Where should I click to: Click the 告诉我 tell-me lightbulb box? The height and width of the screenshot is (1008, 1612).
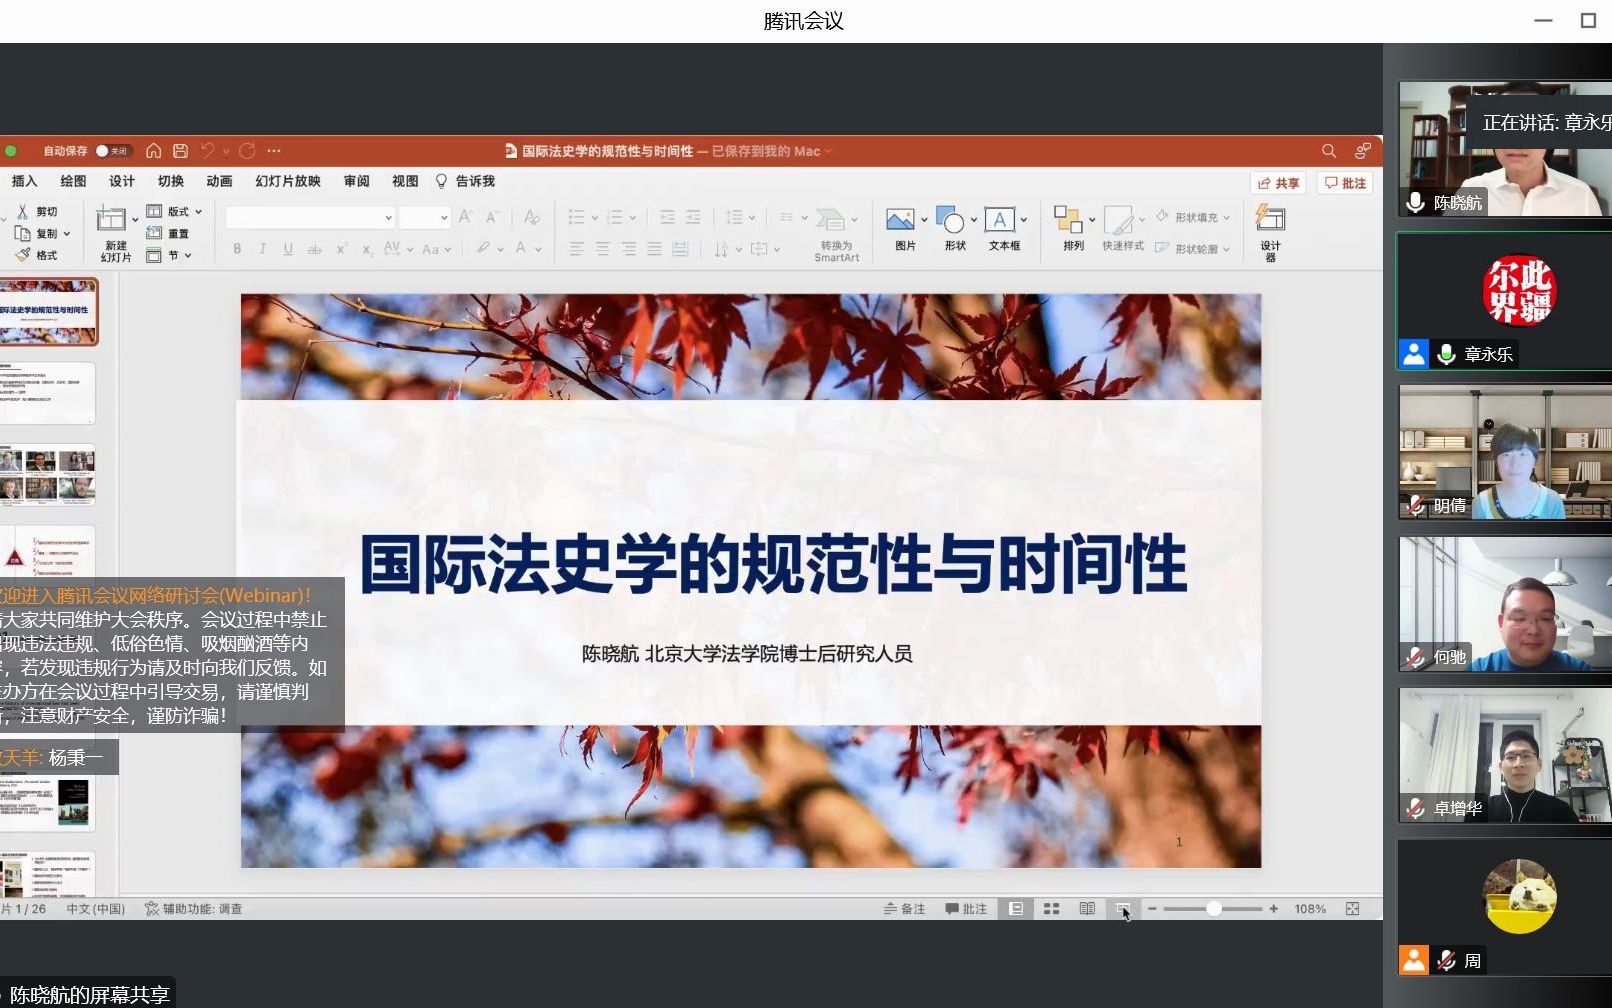(466, 181)
